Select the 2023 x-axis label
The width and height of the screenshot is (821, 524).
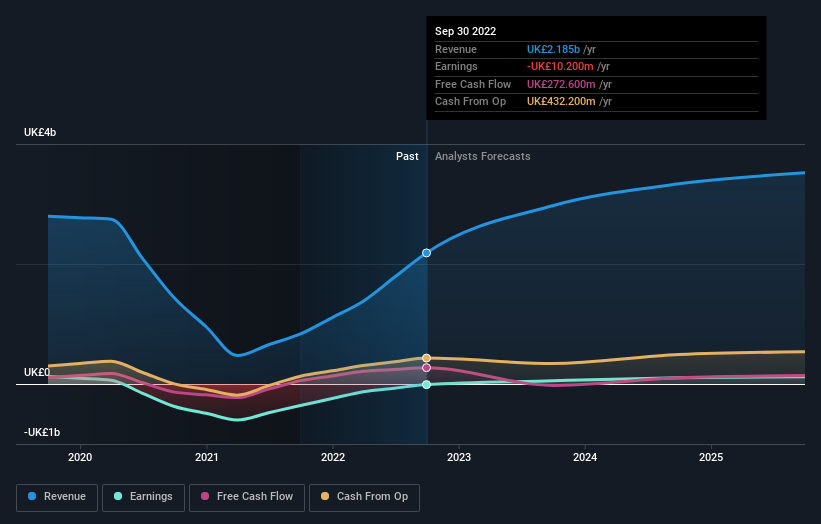[459, 458]
